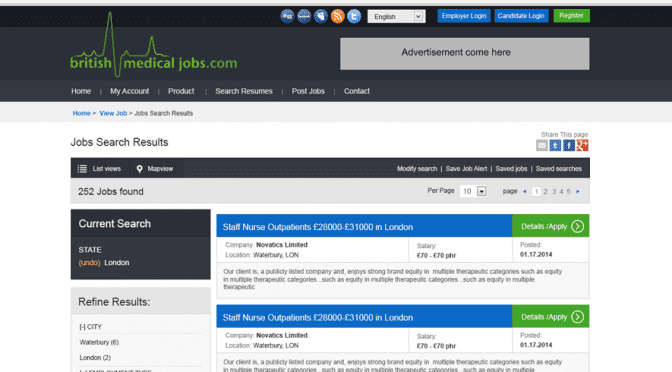The width and height of the screenshot is (672, 372).
Task: Open Home in the navigation bar
Action: pos(81,91)
